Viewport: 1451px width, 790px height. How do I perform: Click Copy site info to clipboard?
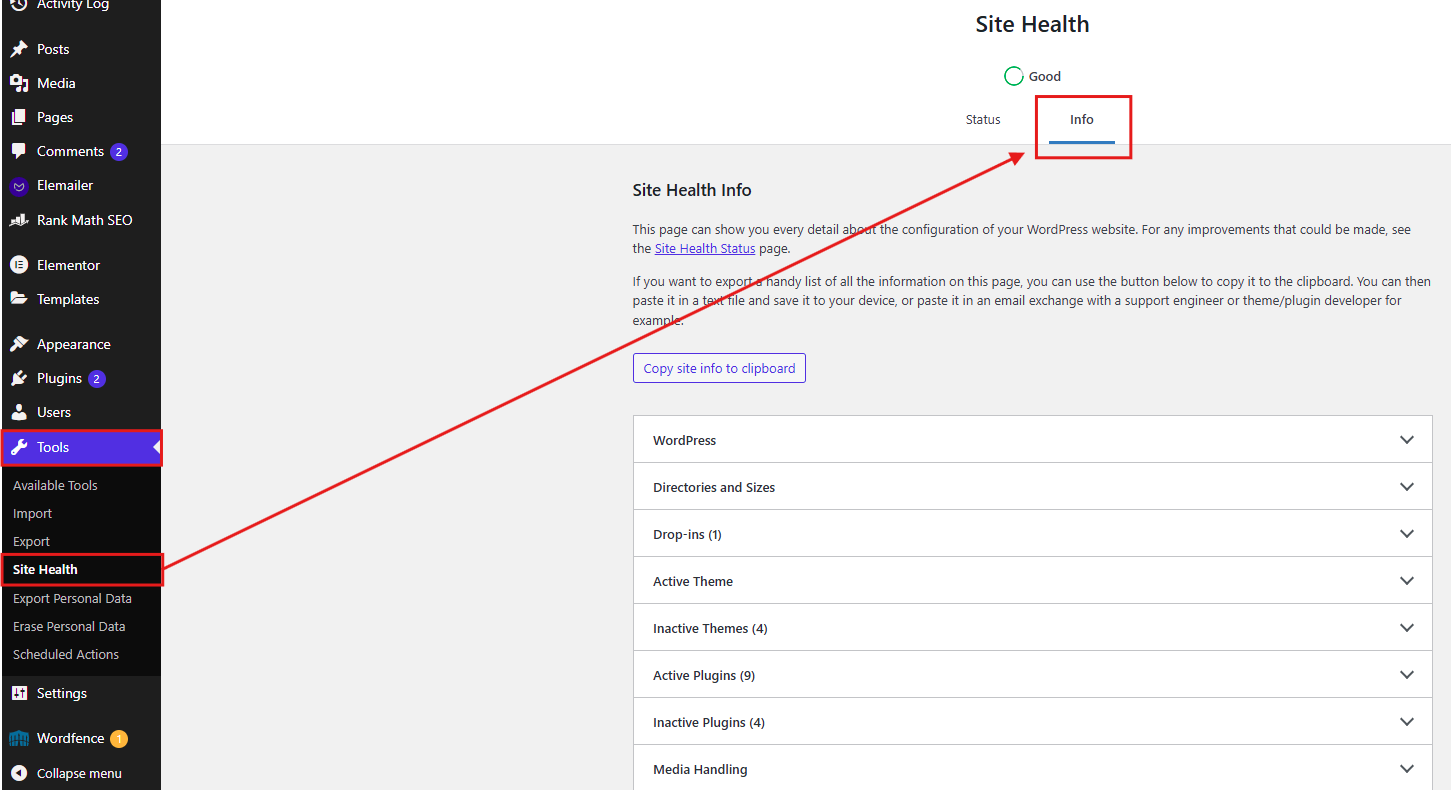(x=719, y=368)
